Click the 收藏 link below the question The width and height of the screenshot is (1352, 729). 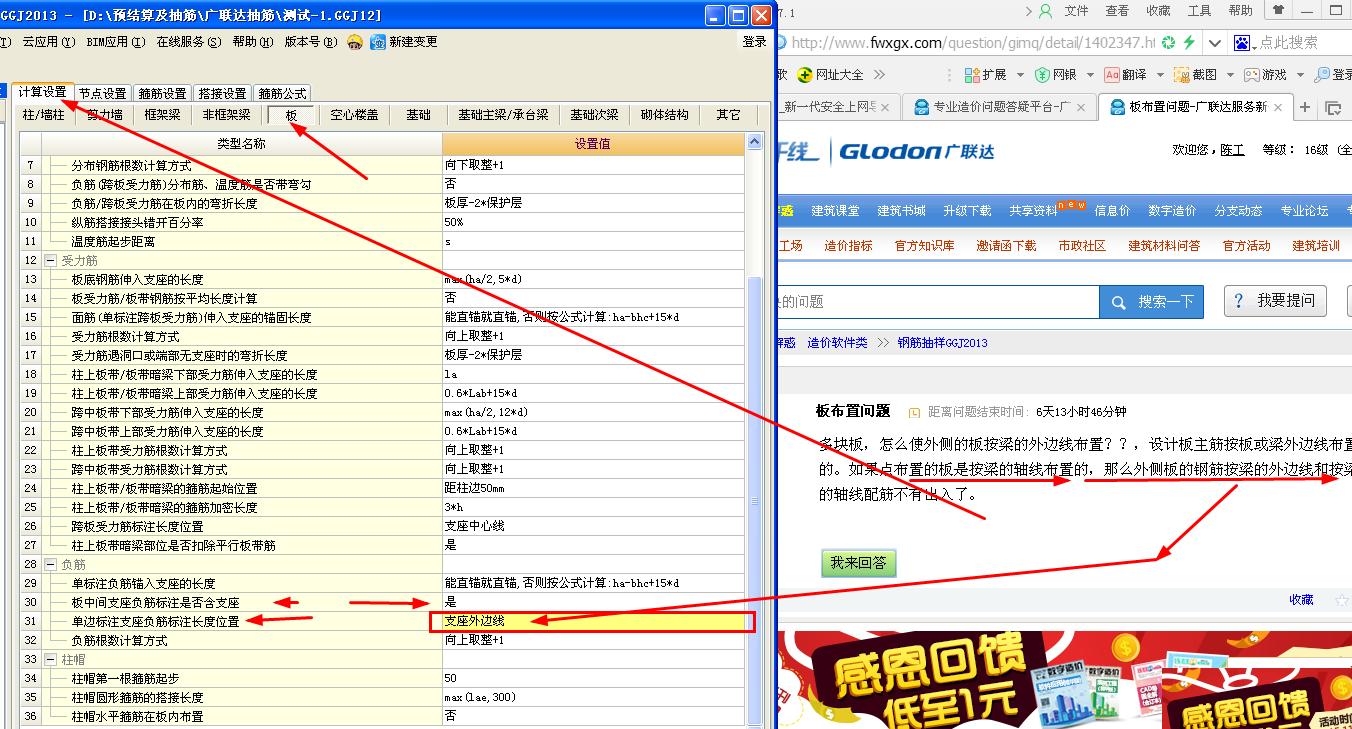coord(1301,600)
